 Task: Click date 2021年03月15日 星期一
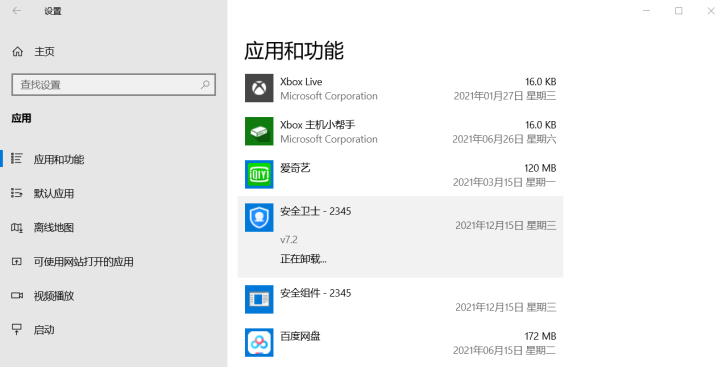click(504, 182)
